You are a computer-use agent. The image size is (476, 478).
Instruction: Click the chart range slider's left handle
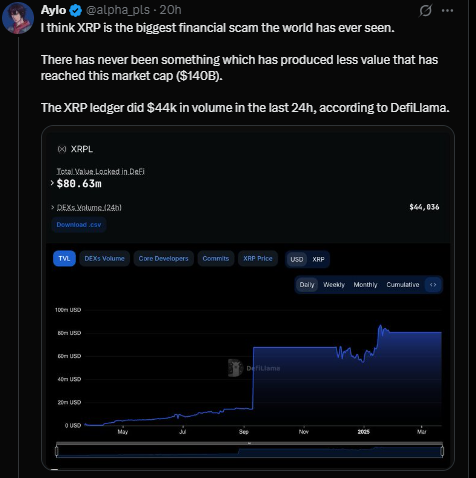click(x=57, y=451)
